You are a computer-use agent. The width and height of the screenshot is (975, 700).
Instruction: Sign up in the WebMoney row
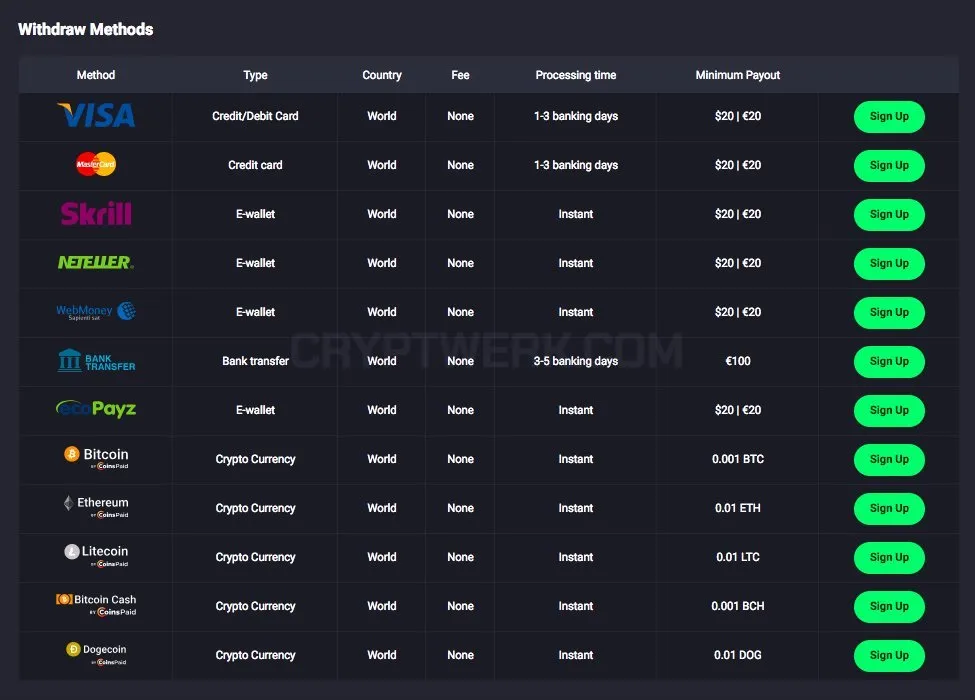[x=889, y=313]
